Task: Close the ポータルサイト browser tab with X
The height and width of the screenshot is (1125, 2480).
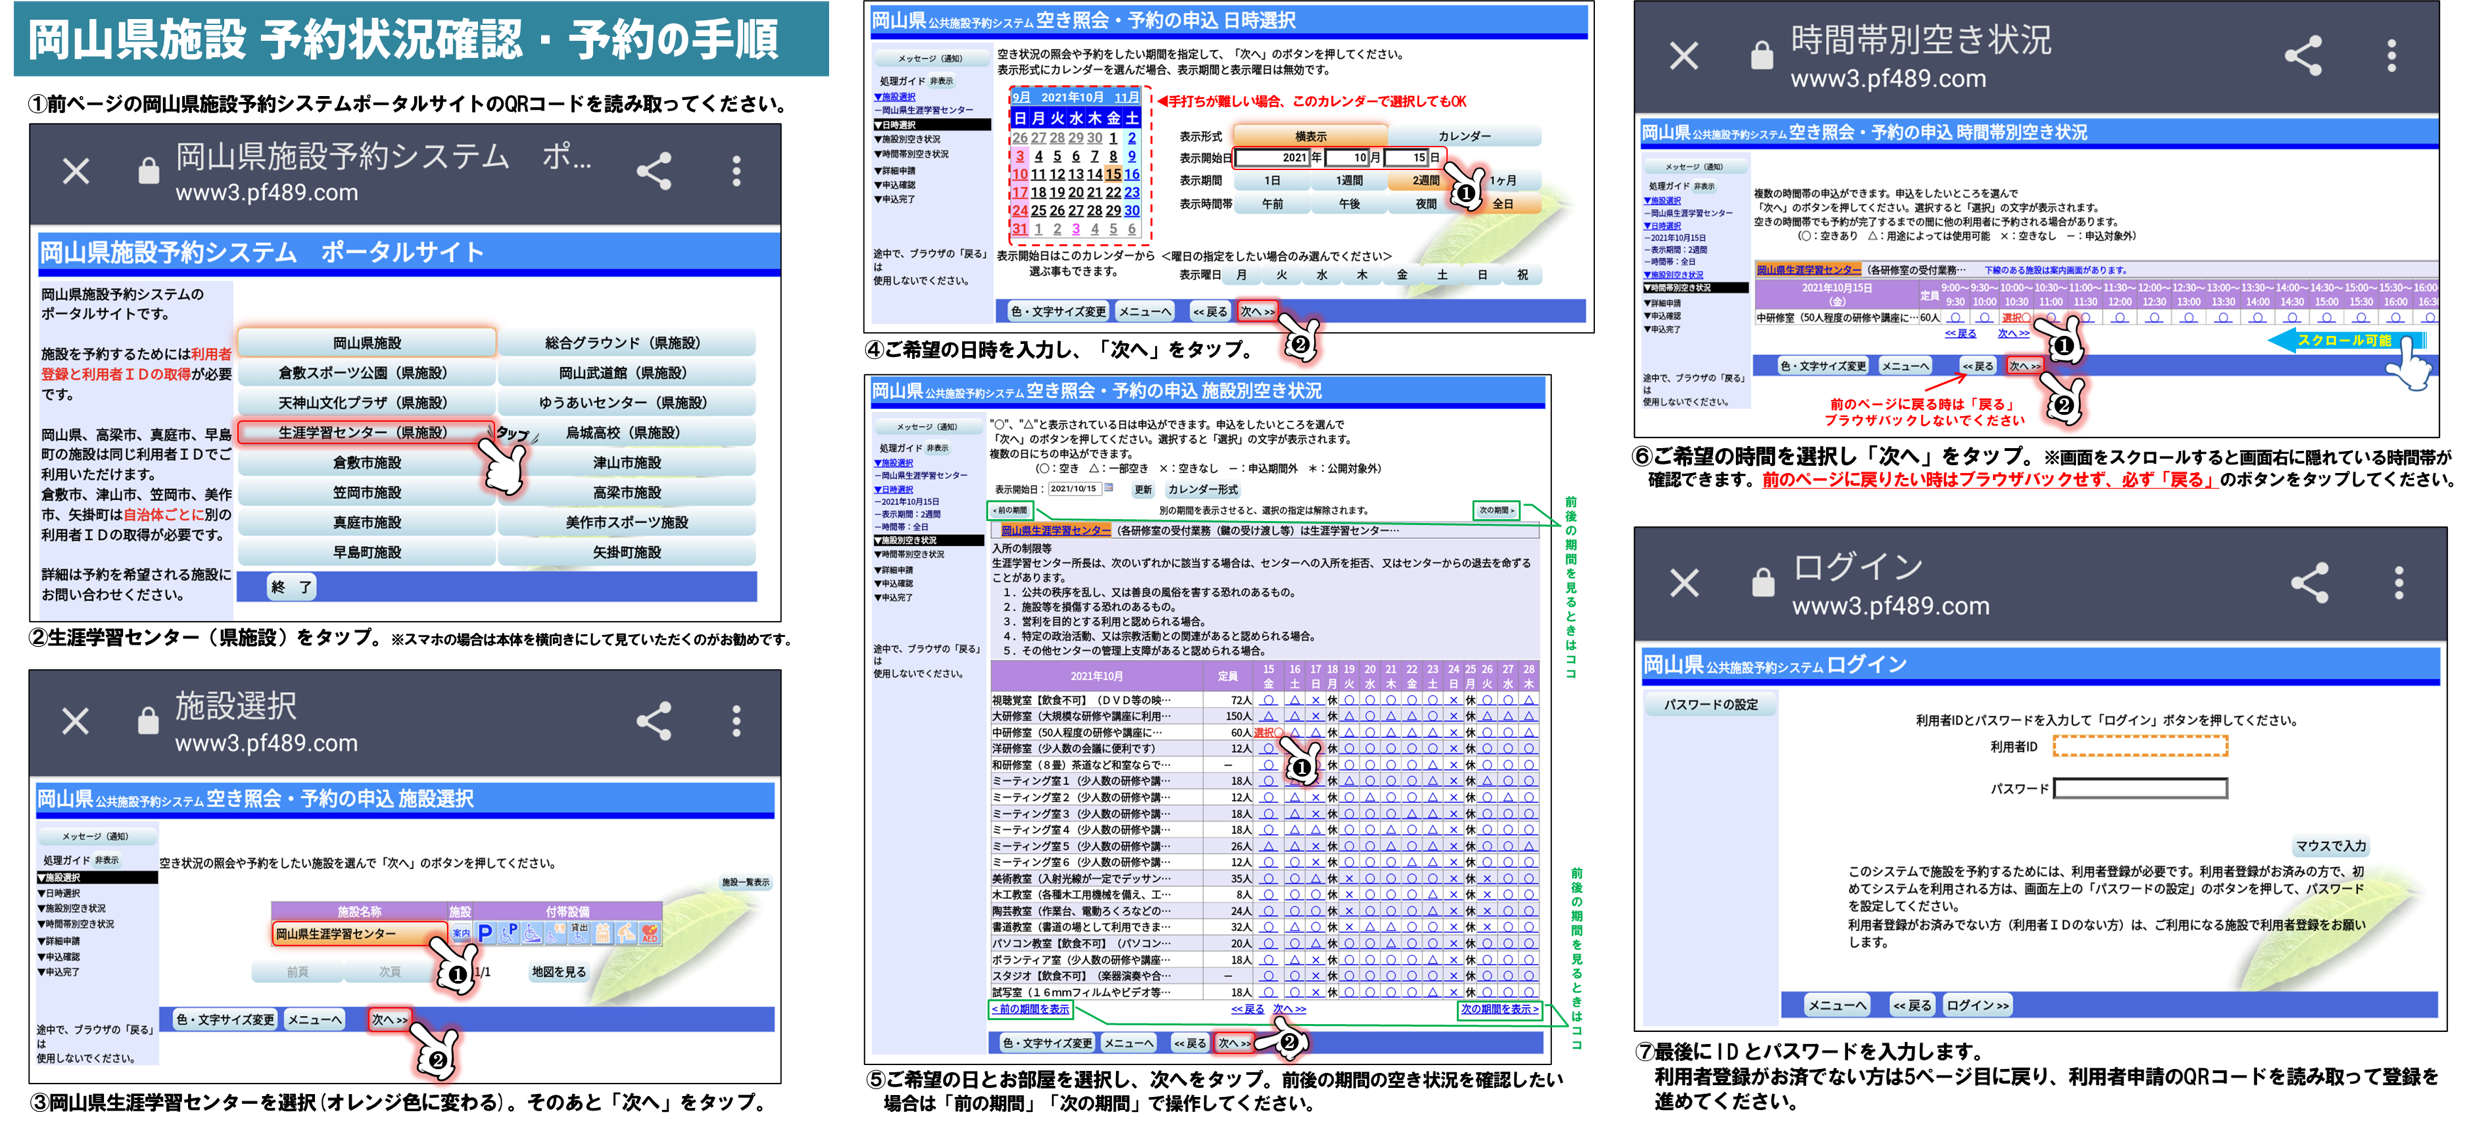Action: tap(76, 172)
